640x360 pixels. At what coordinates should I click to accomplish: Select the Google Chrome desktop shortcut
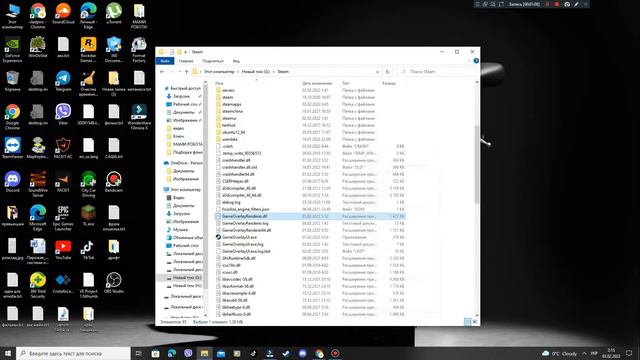pyautogui.click(x=12, y=117)
